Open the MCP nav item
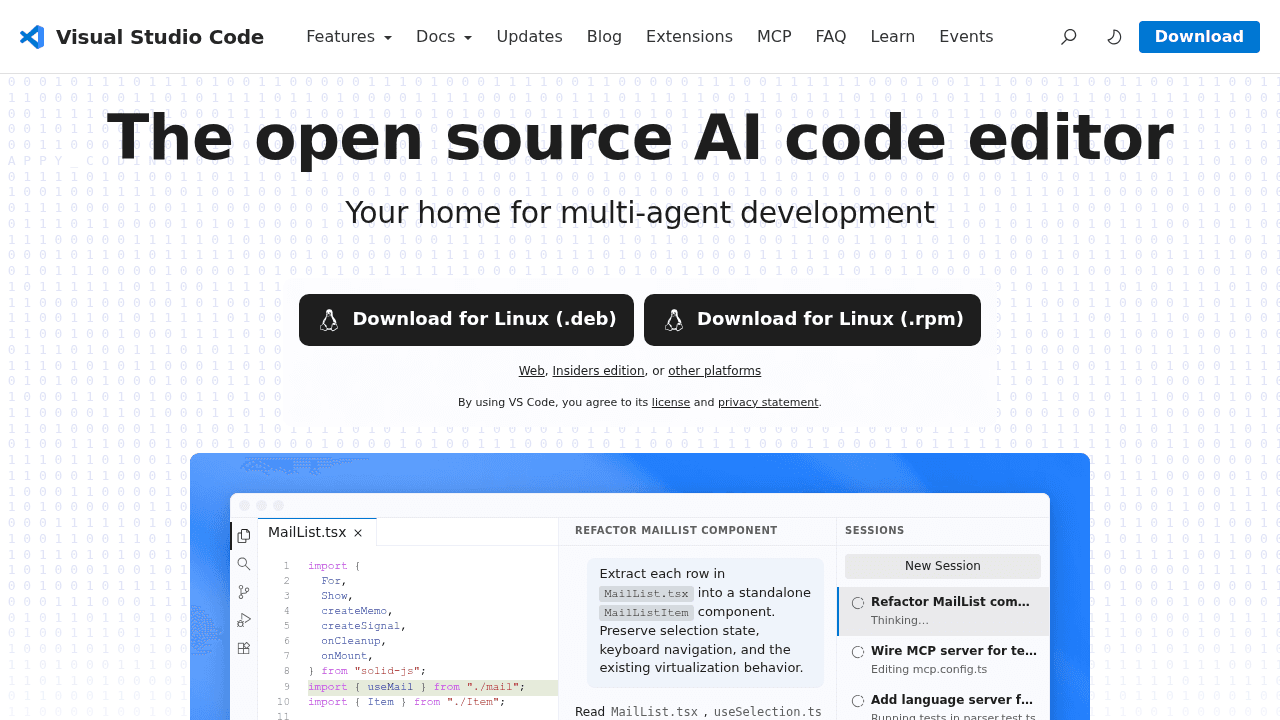1280x720 pixels. click(774, 37)
